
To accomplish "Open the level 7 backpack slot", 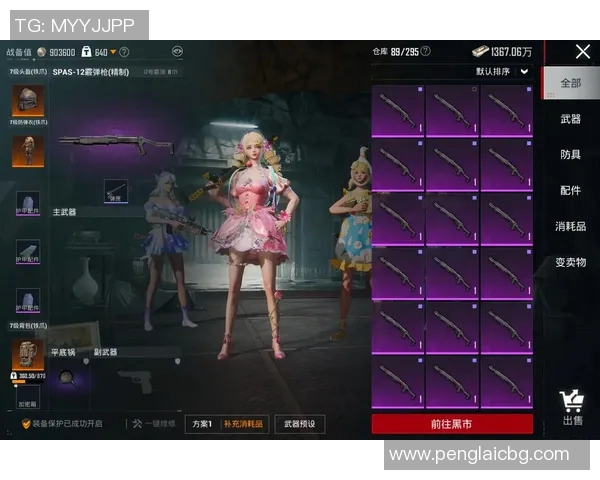I will 25,354.
